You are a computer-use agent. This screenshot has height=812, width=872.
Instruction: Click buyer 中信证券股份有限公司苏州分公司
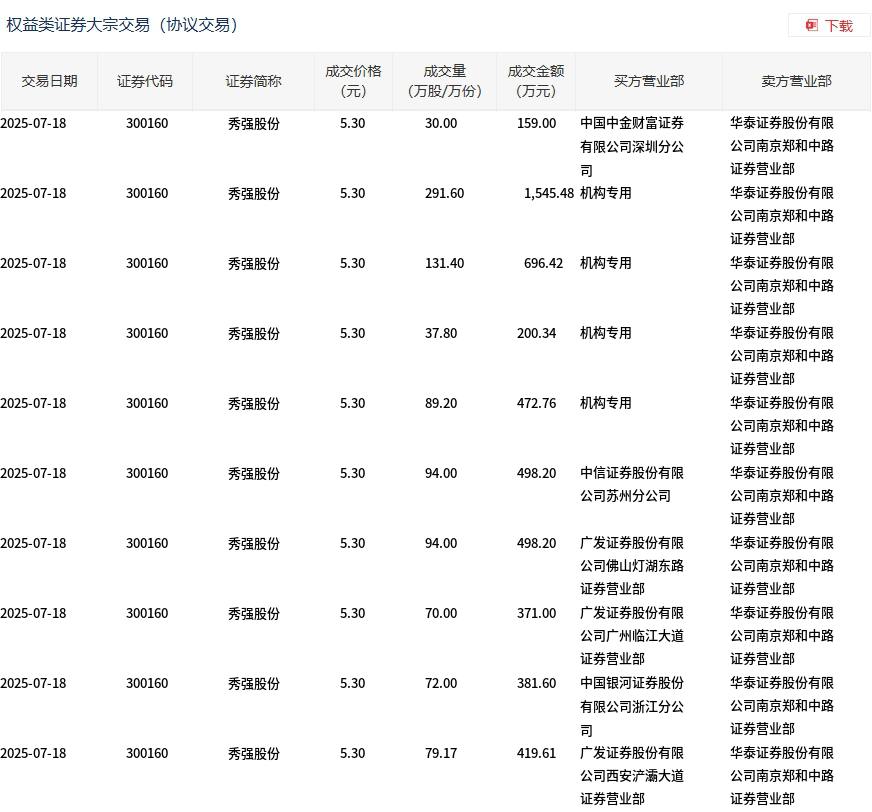(x=632, y=485)
